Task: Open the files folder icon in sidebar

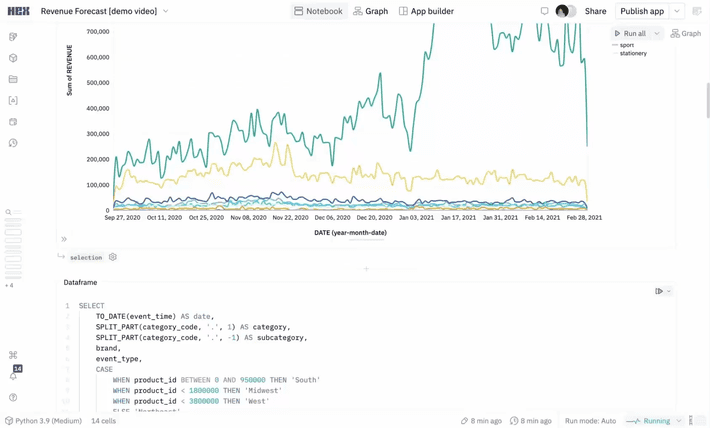Action: (13, 79)
